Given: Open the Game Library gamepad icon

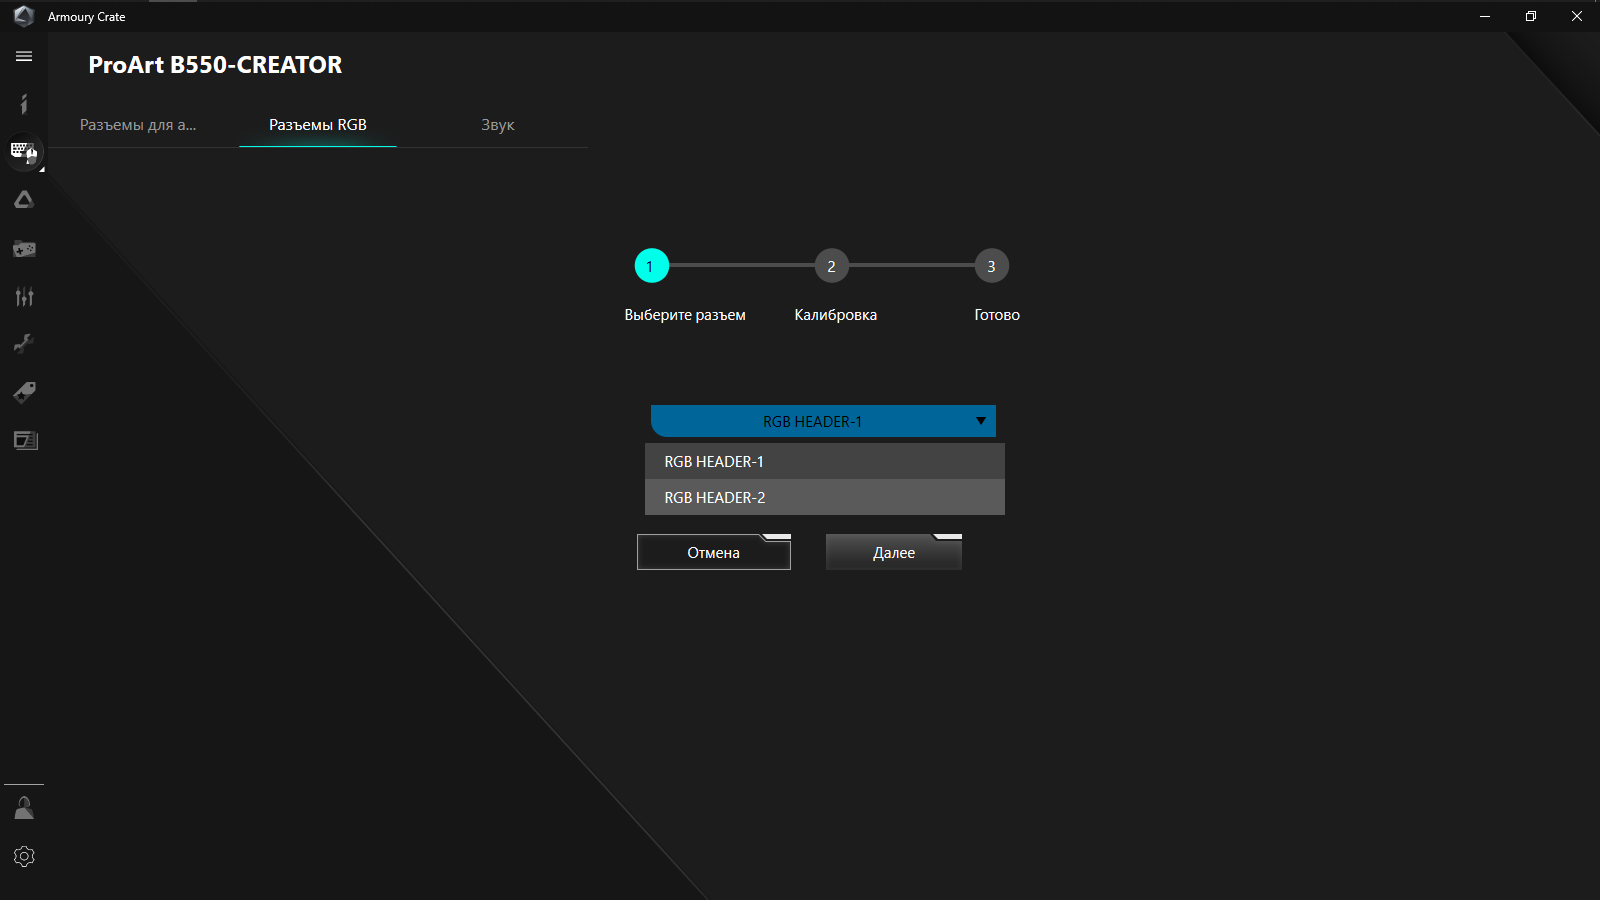Looking at the screenshot, I should [24, 248].
